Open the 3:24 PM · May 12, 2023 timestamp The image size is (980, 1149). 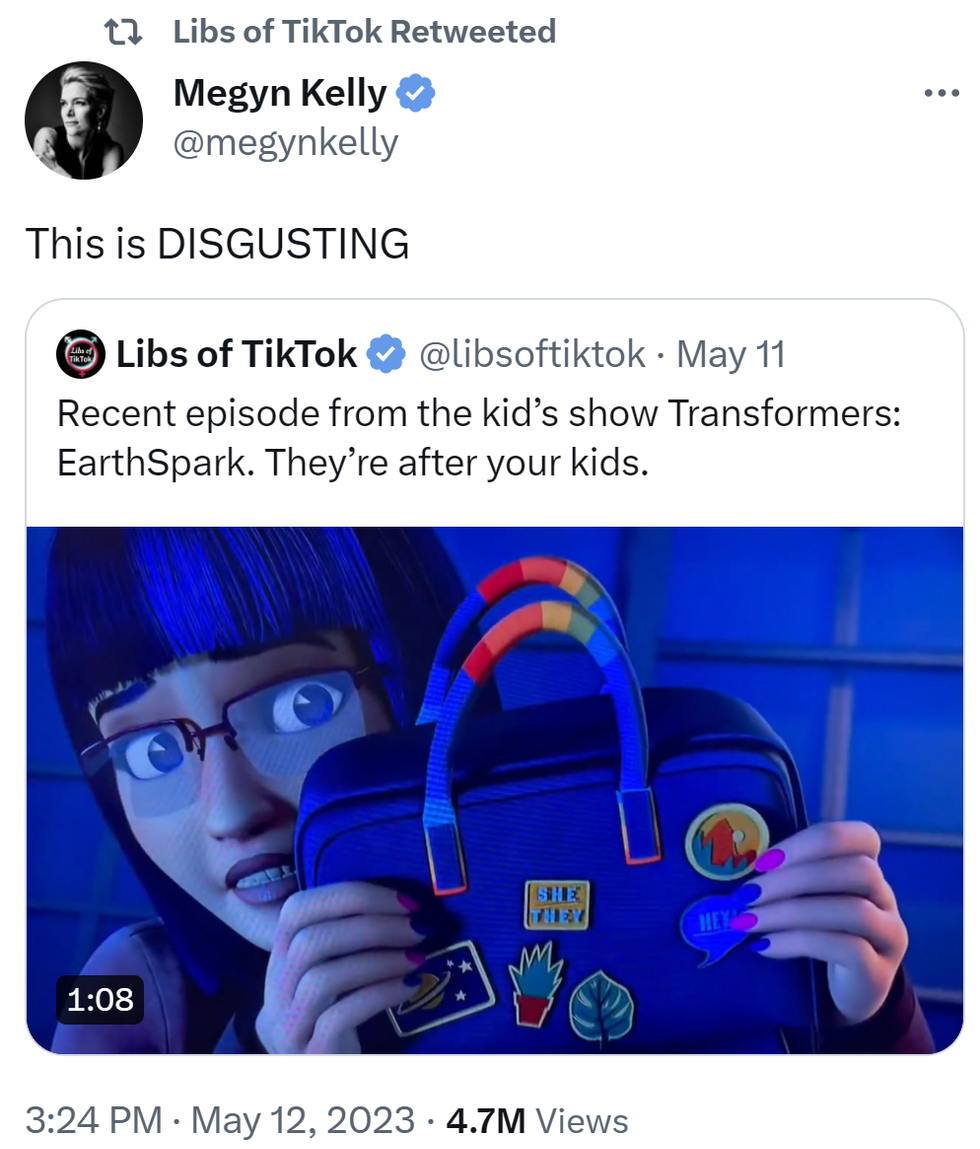pos(220,1120)
